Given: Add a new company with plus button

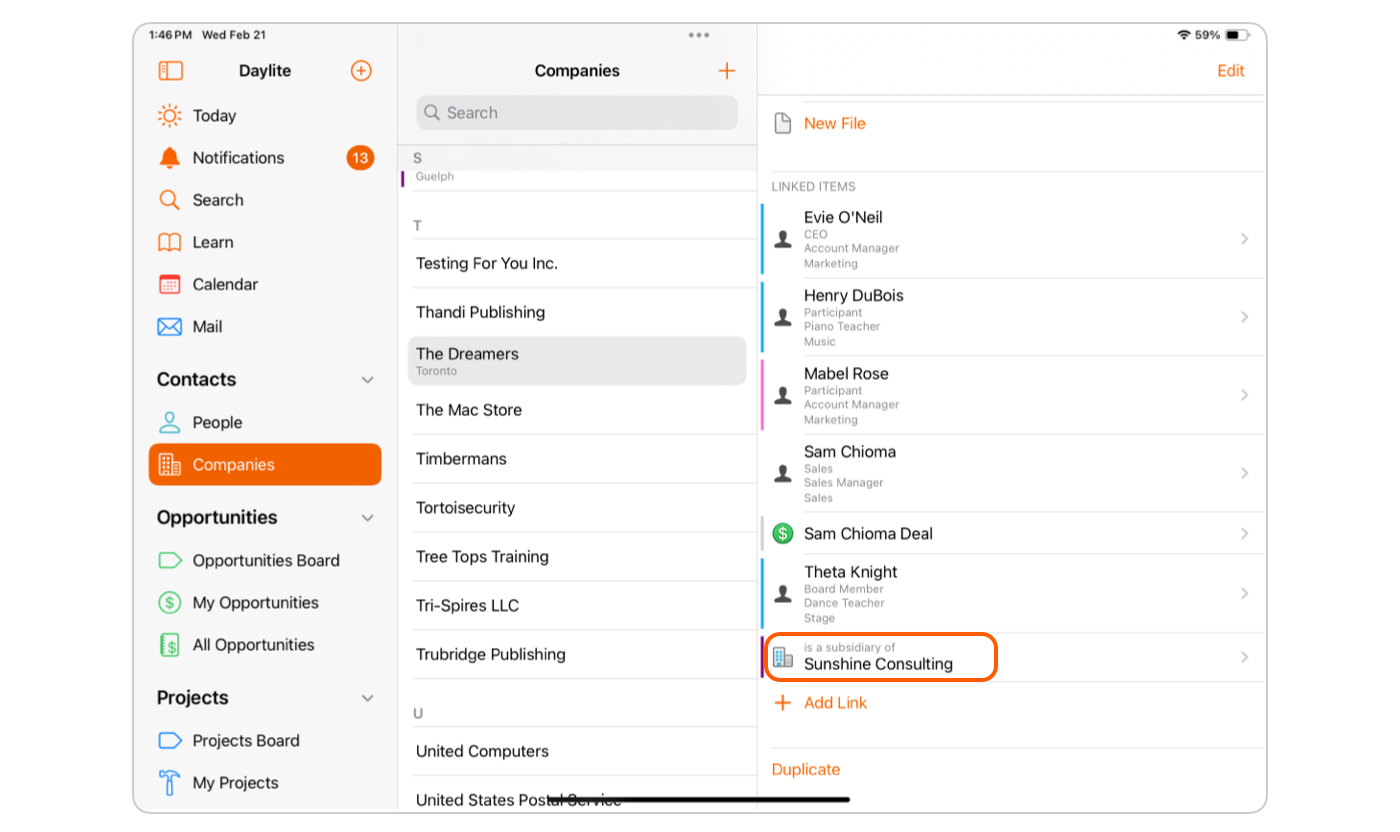Looking at the screenshot, I should pyautogui.click(x=727, y=71).
